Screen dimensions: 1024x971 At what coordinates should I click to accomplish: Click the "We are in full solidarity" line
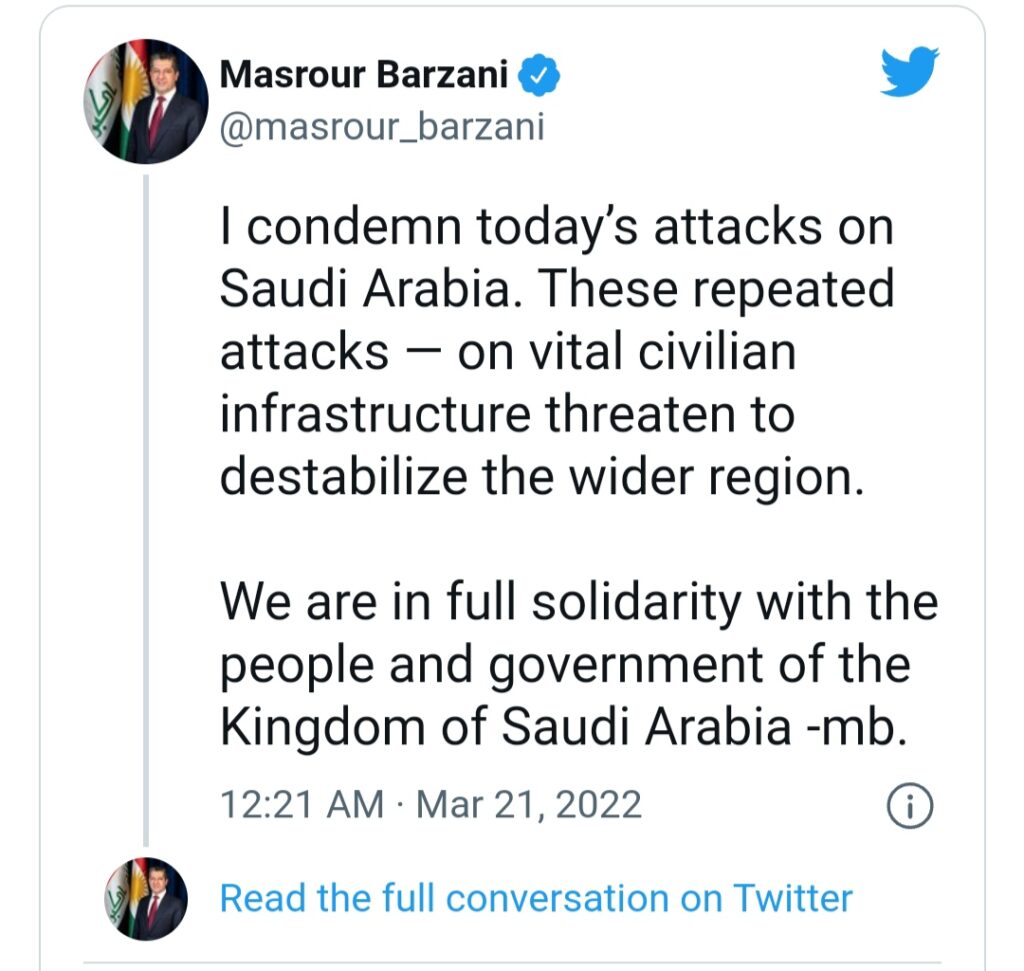[x=578, y=603]
